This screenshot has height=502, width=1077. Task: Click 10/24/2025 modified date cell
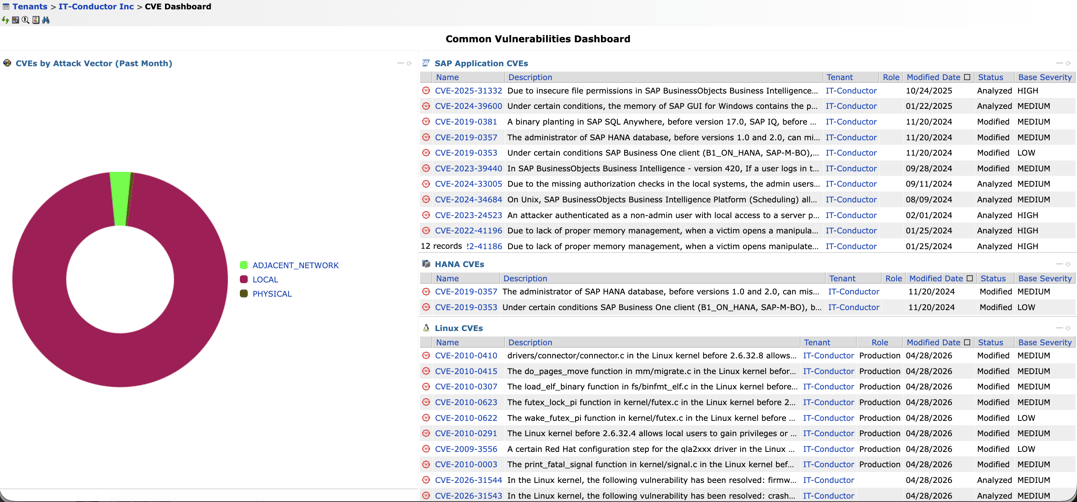click(927, 91)
